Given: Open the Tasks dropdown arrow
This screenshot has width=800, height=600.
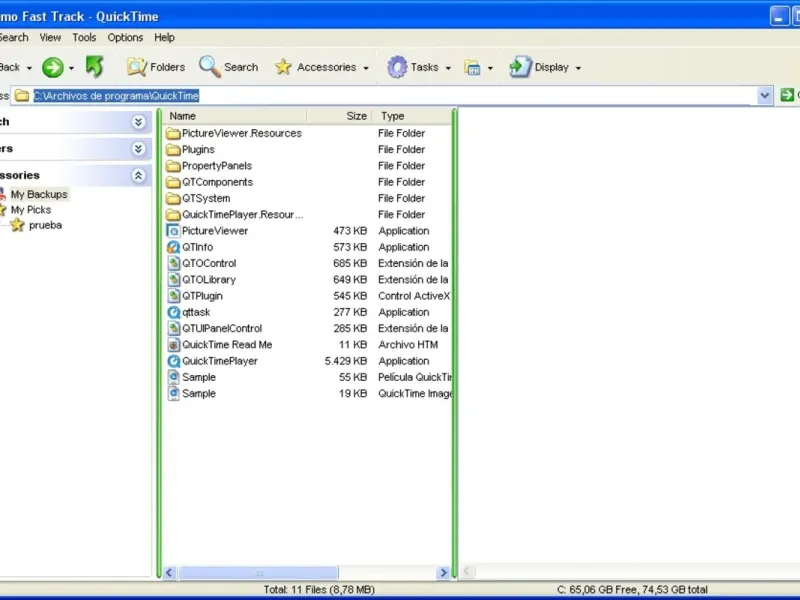Looking at the screenshot, I should point(448,68).
